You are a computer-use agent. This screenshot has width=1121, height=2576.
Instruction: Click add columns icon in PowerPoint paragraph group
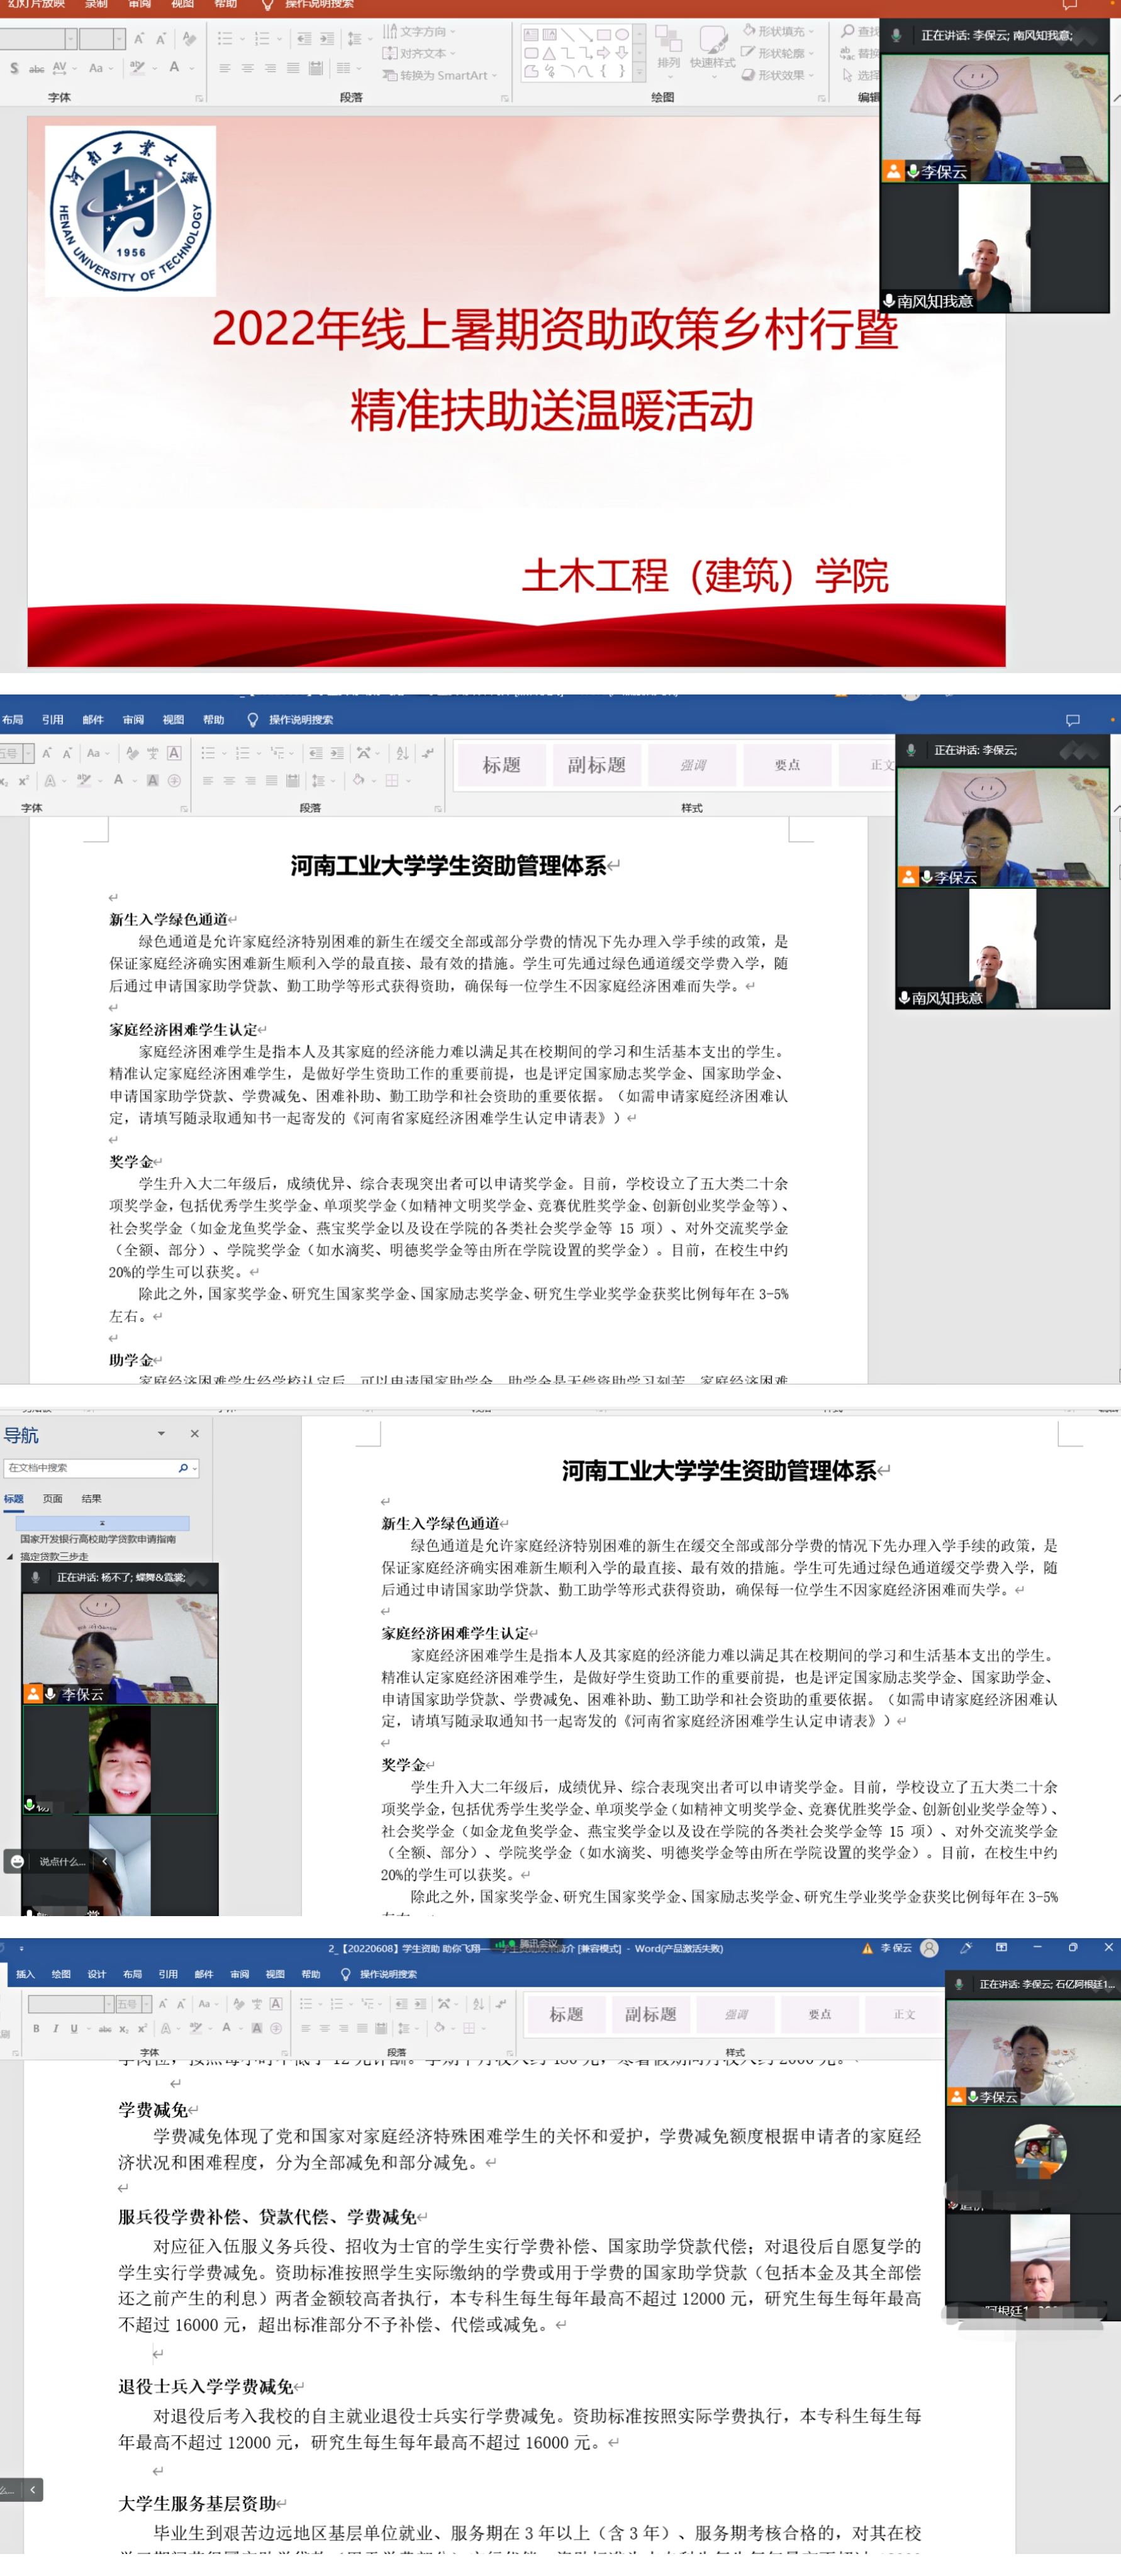pos(345,68)
